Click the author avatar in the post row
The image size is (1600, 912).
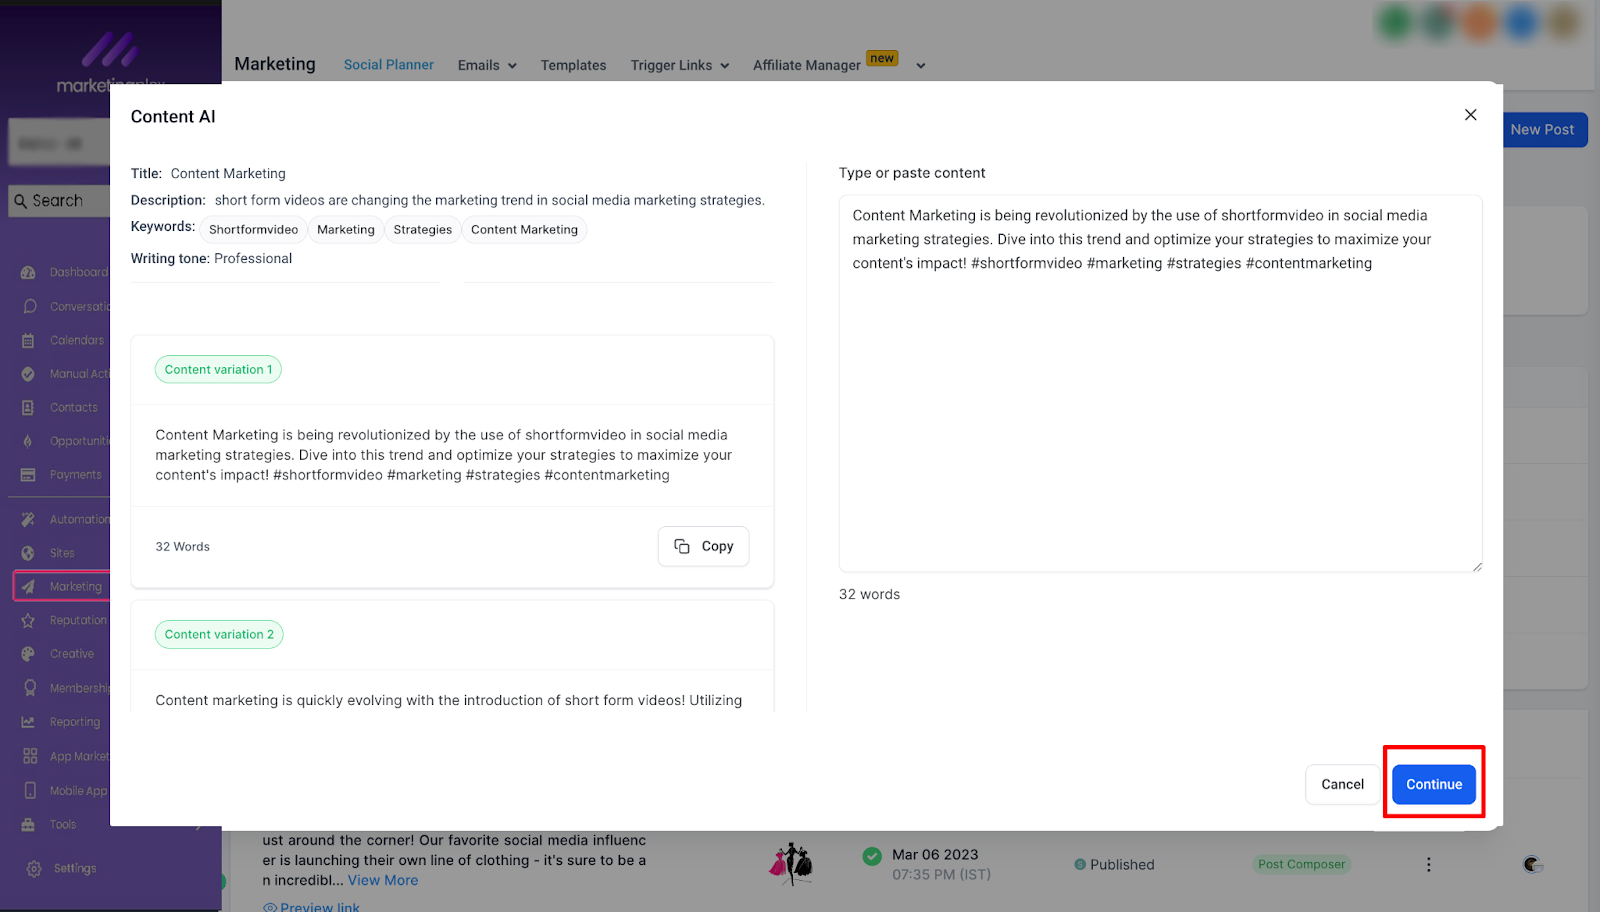tap(1532, 864)
